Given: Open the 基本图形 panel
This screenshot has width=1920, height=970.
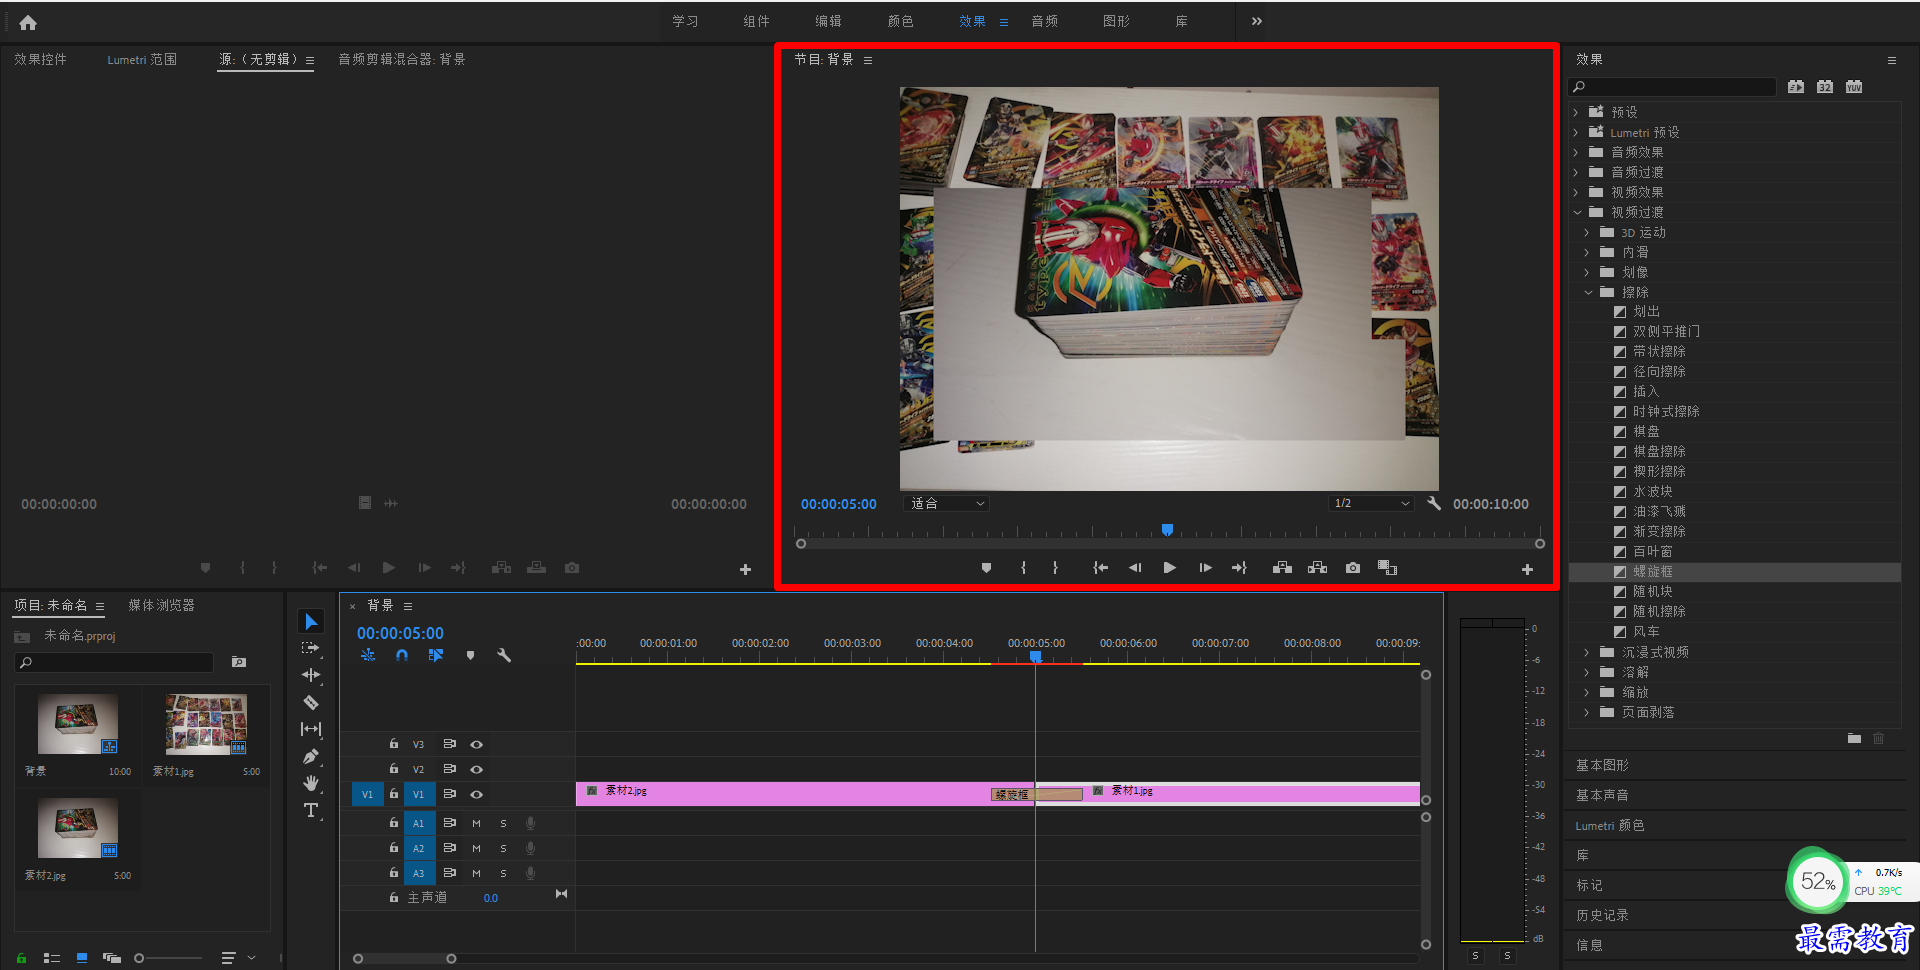Looking at the screenshot, I should (1602, 765).
